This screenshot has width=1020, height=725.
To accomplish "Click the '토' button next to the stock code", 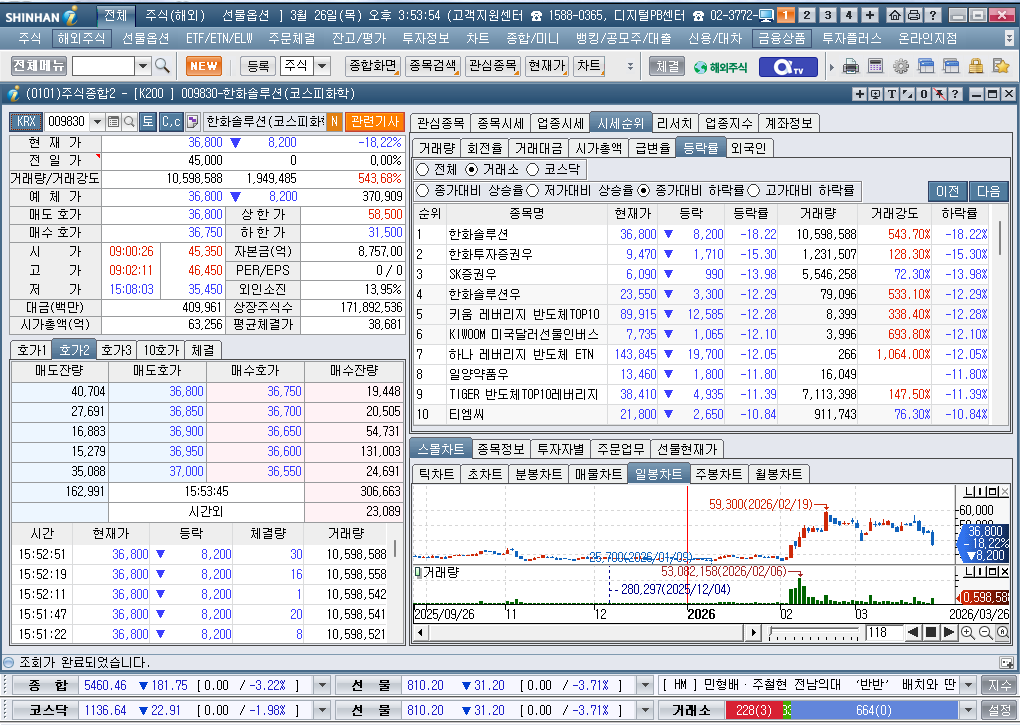I will [148, 122].
